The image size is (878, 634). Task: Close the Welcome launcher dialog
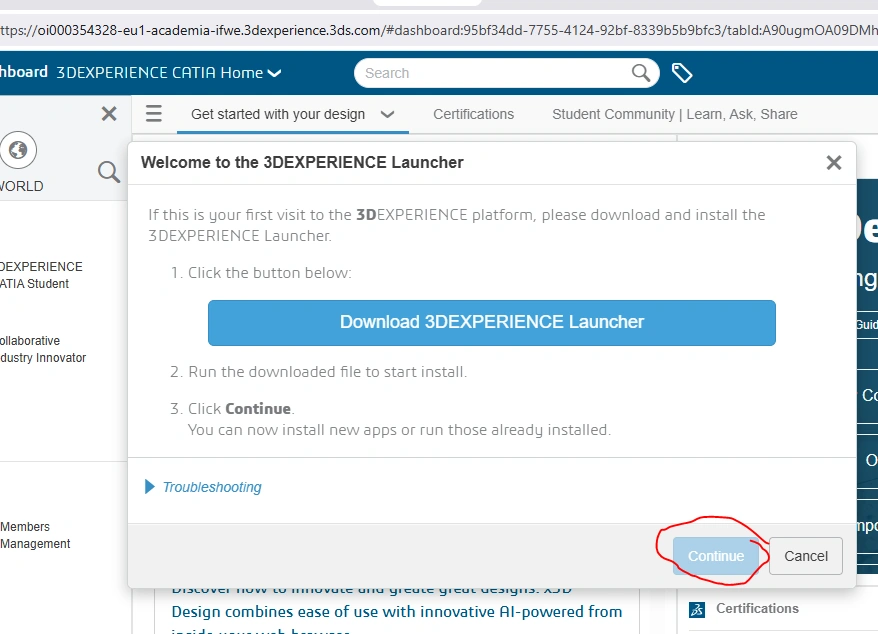[834, 162]
